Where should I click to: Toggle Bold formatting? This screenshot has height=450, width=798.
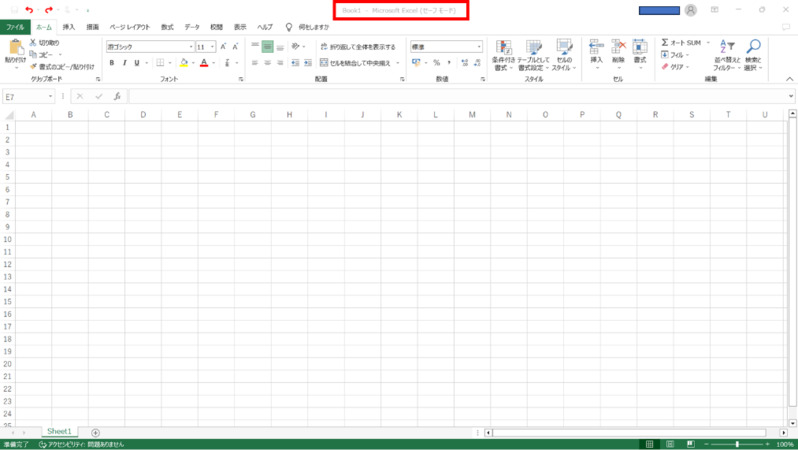[x=112, y=63]
